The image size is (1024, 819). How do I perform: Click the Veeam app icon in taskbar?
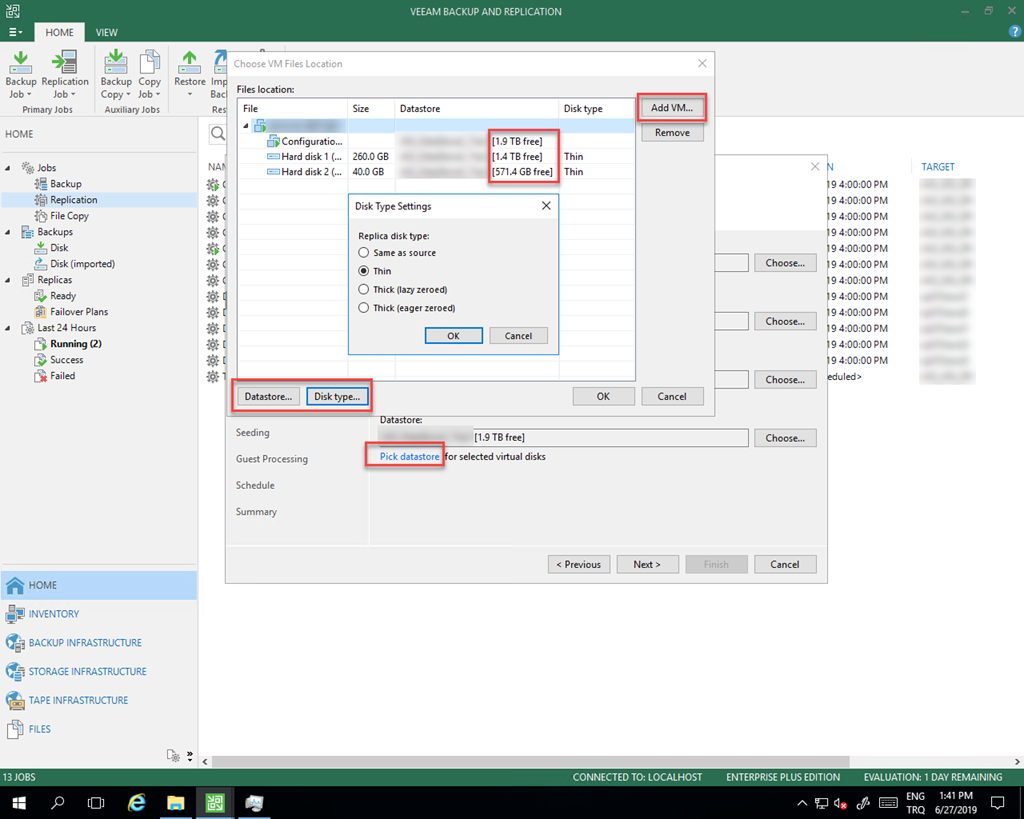pyautogui.click(x=215, y=803)
